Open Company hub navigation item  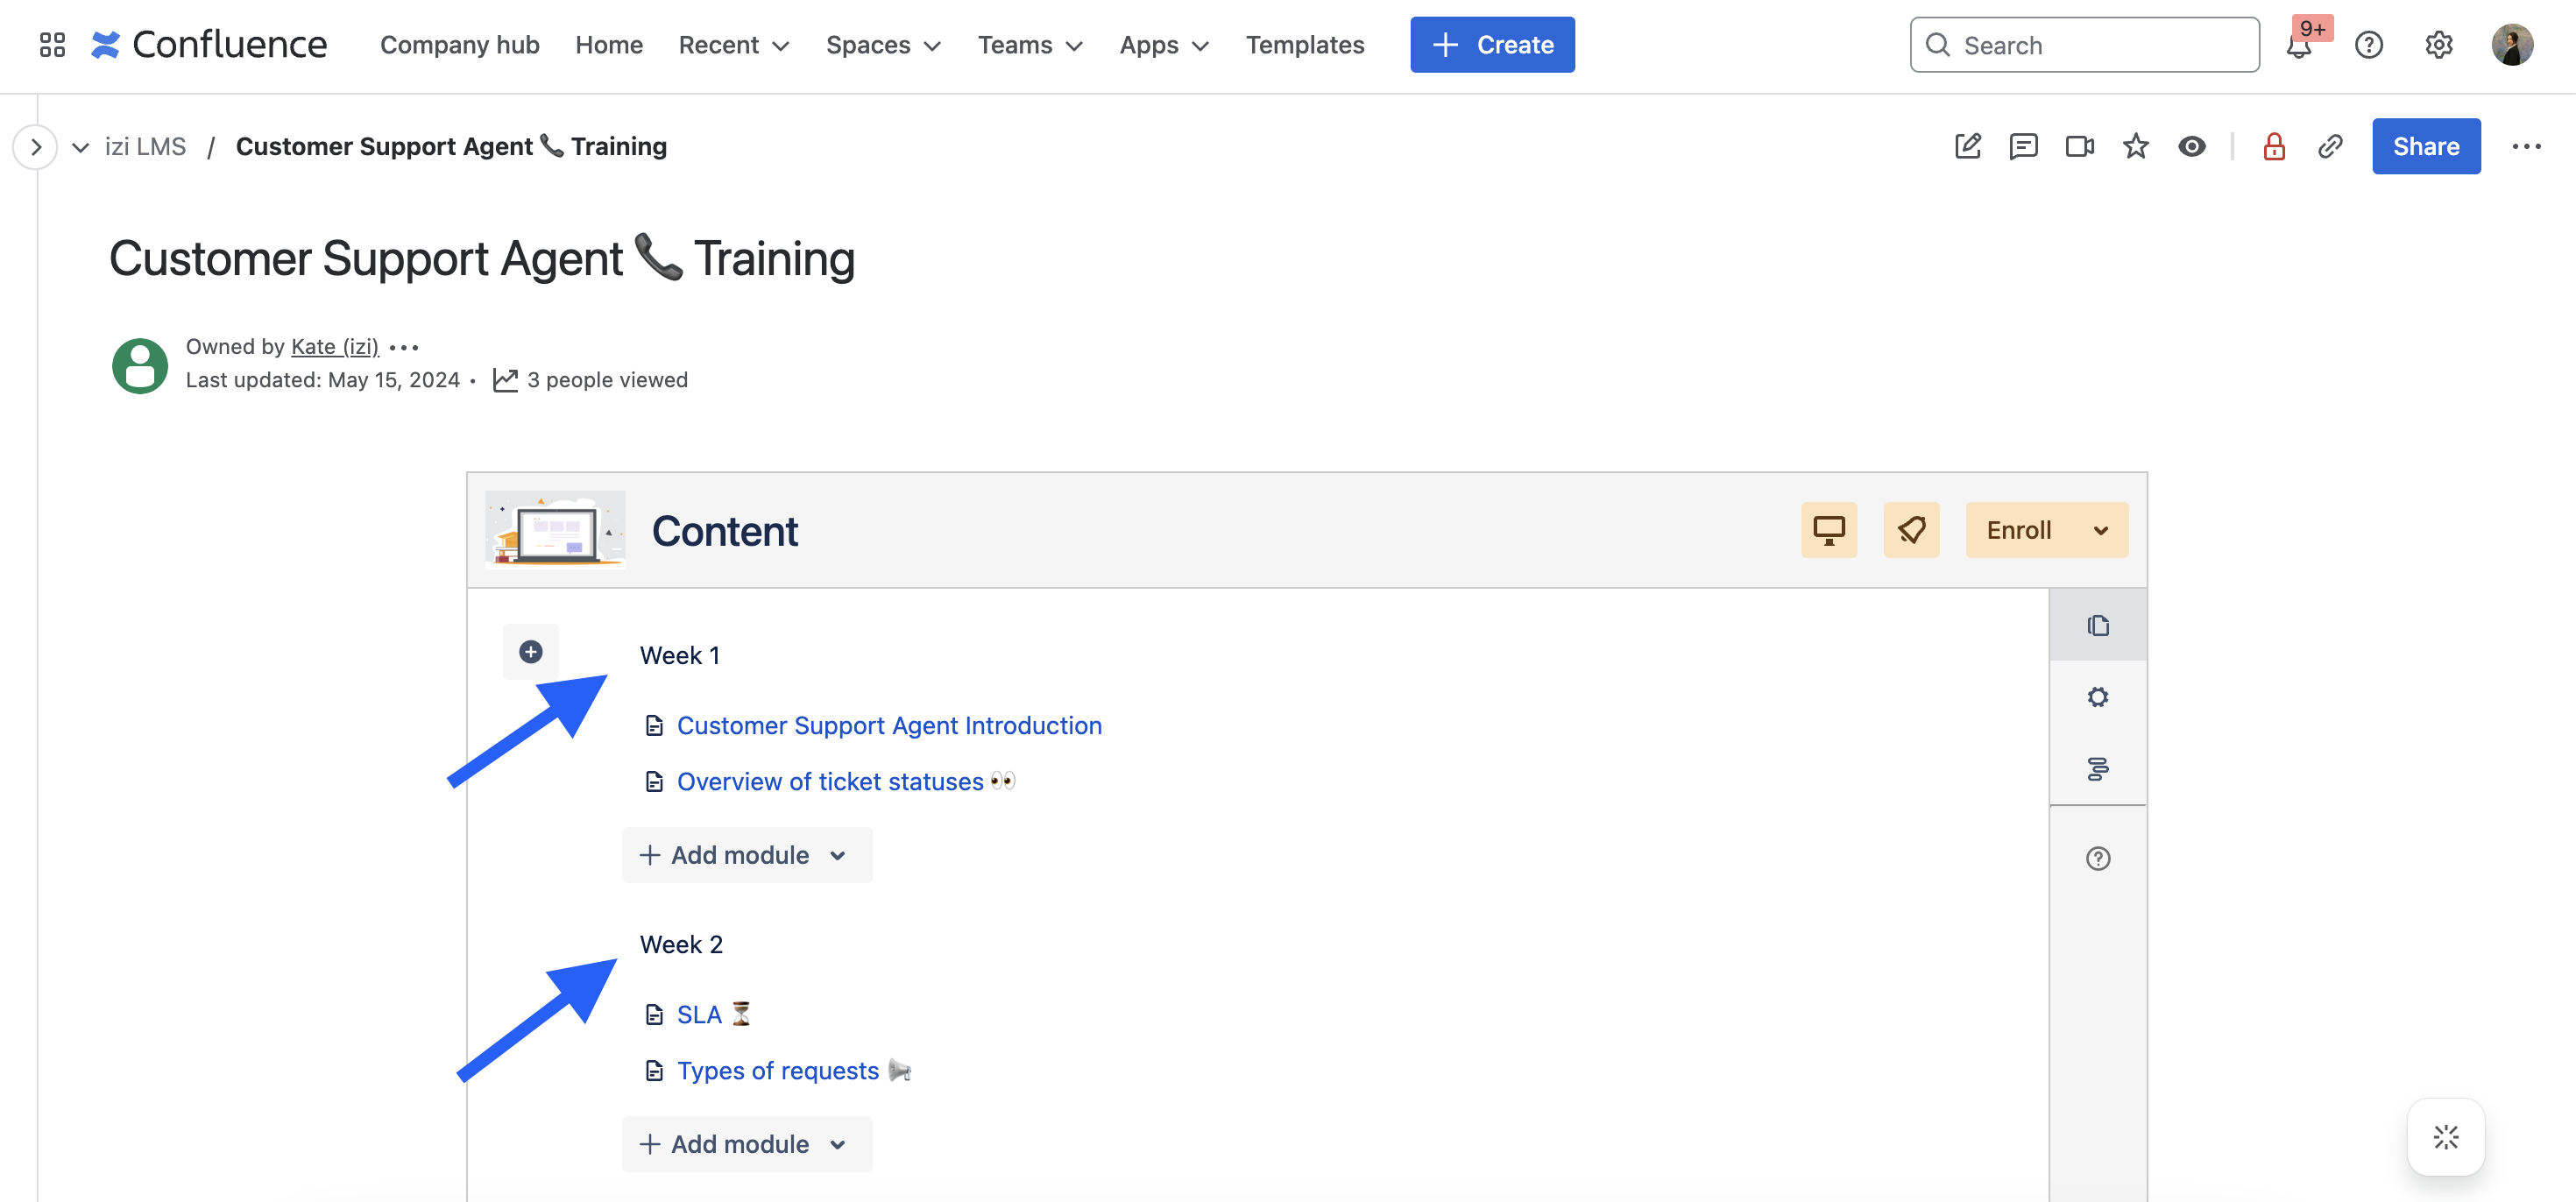coord(459,45)
